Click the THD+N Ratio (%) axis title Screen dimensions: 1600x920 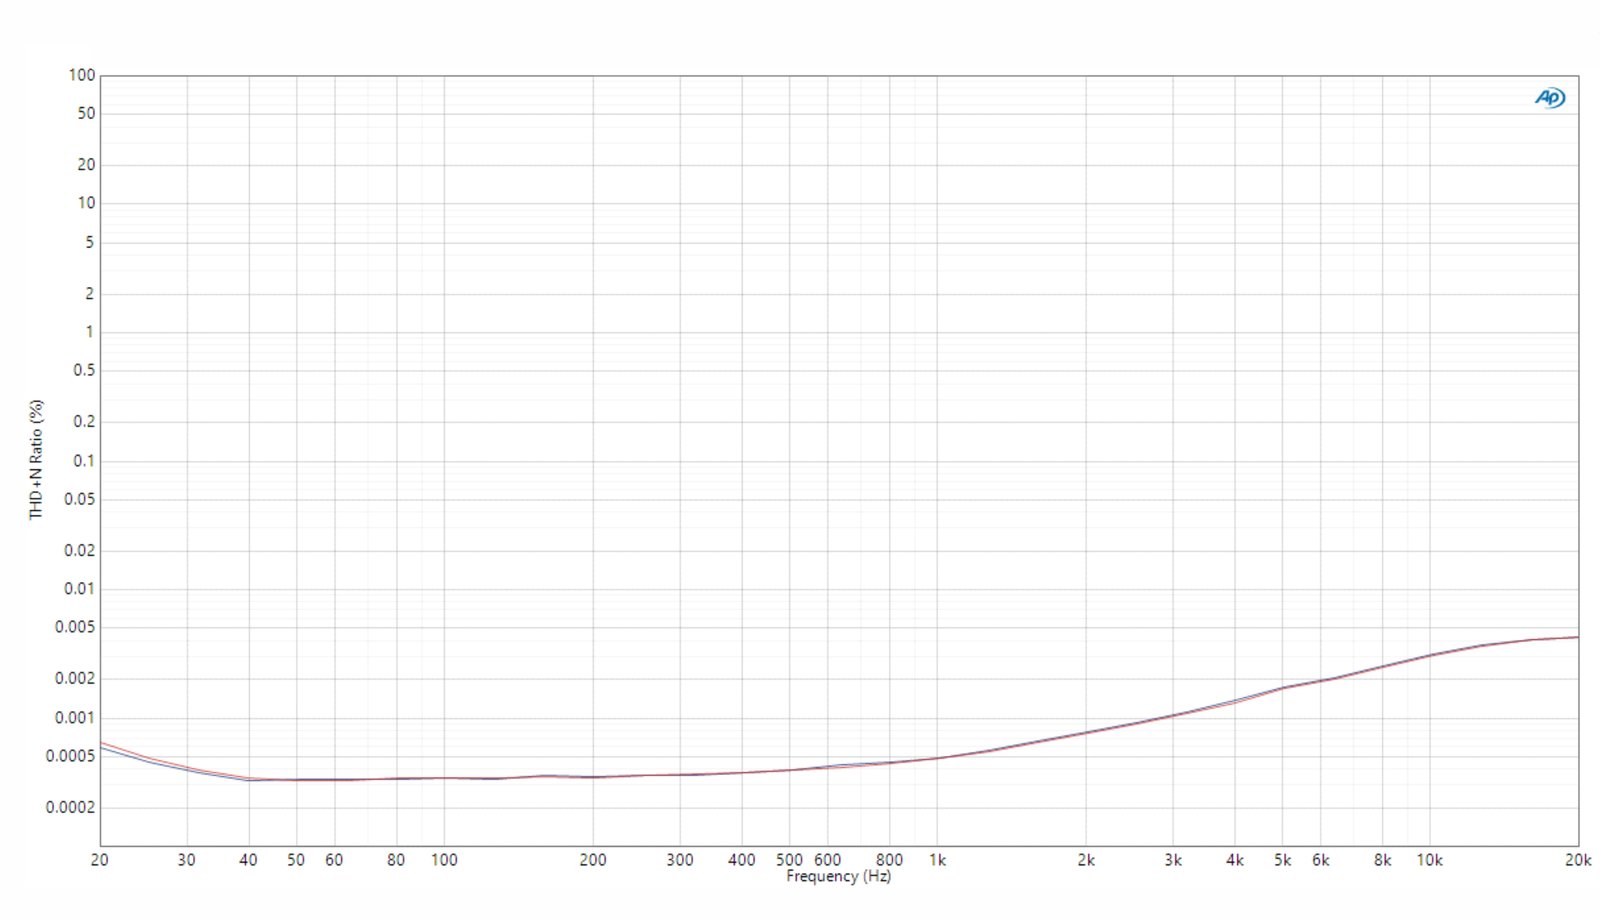click(x=37, y=459)
